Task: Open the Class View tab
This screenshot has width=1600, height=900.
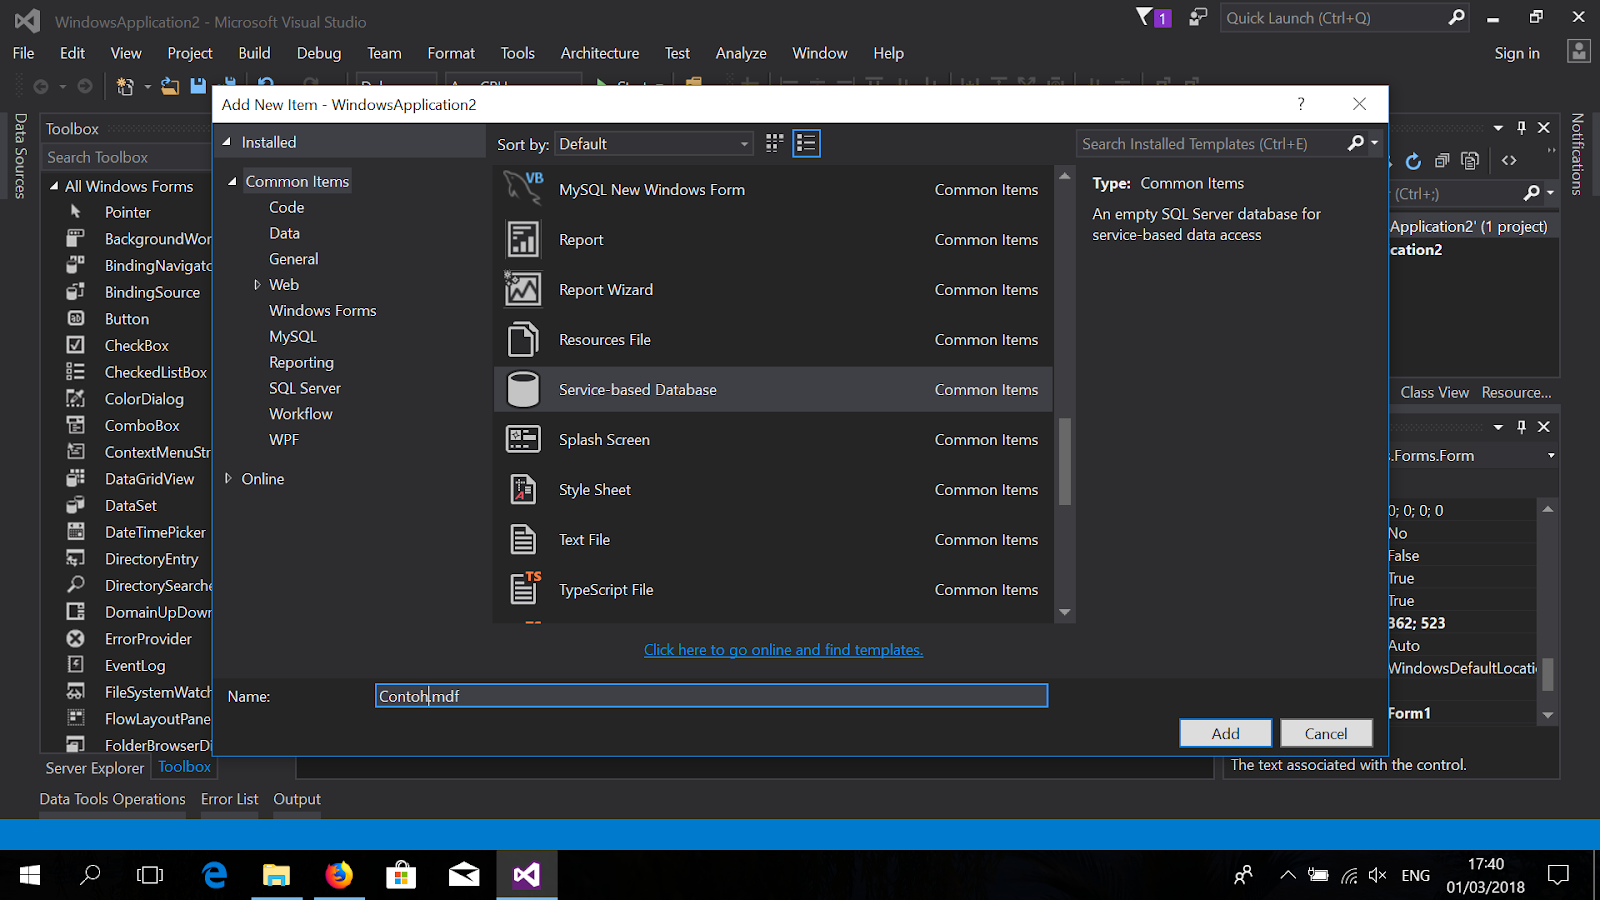Action: 1434,392
